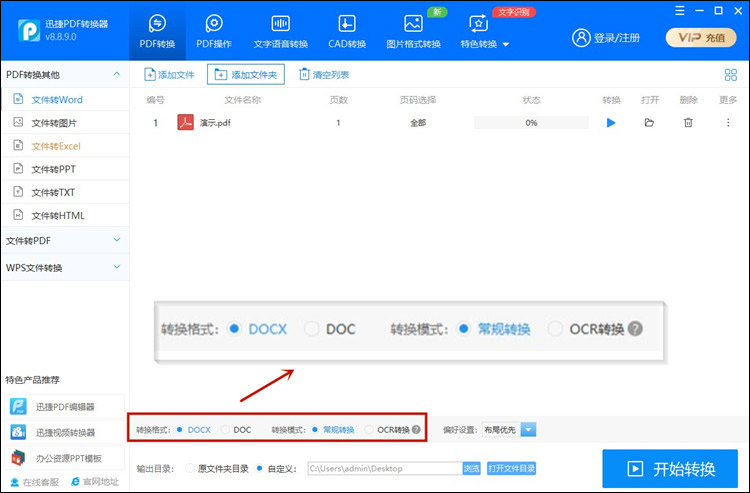
Task: Click the 文件转图片 sidebar icon
Action: (18, 122)
